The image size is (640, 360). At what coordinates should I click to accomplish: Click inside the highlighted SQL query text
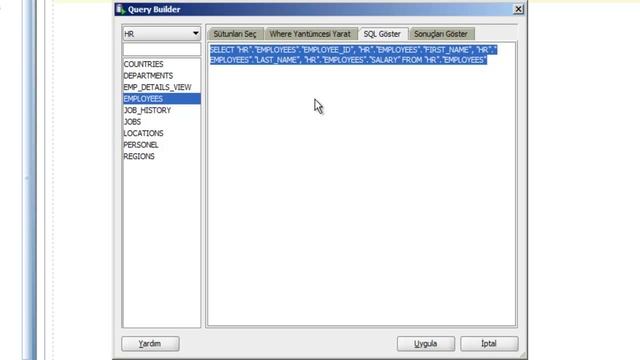point(353,55)
